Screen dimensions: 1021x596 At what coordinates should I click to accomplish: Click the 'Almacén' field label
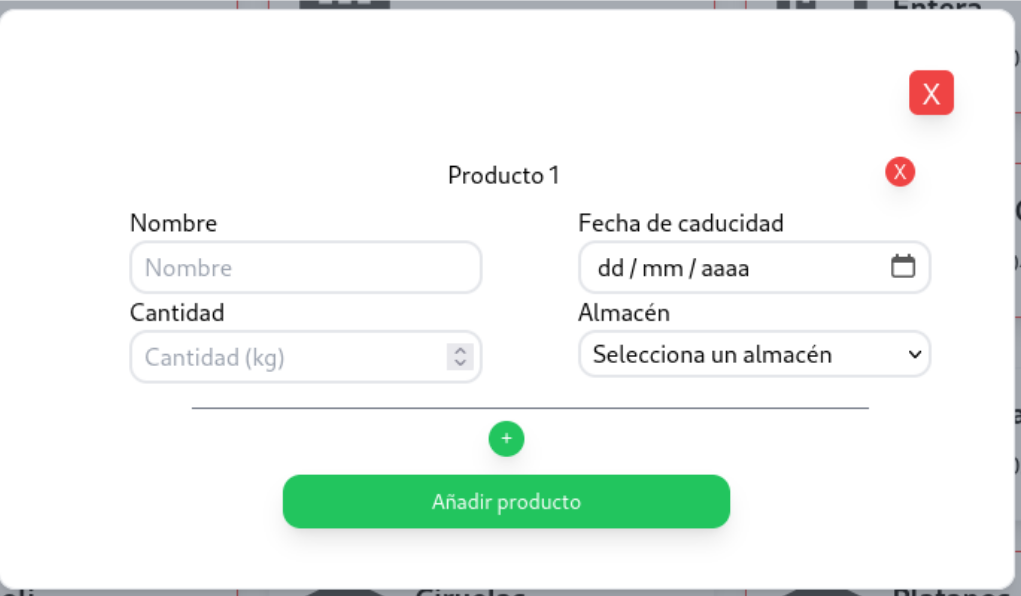624,313
